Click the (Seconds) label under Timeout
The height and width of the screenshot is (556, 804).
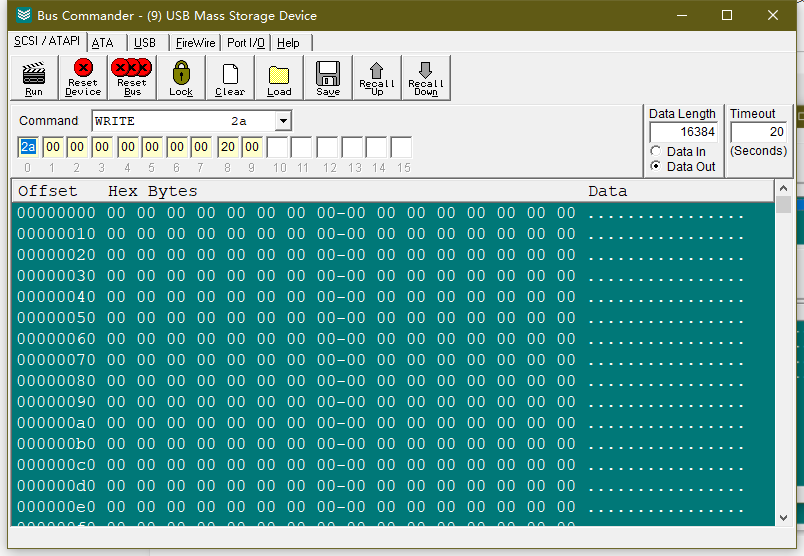pyautogui.click(x=758, y=151)
